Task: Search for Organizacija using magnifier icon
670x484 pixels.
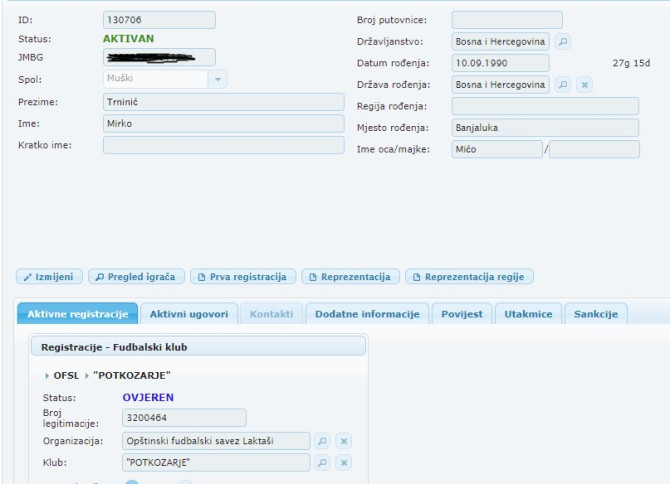Action: (322, 440)
